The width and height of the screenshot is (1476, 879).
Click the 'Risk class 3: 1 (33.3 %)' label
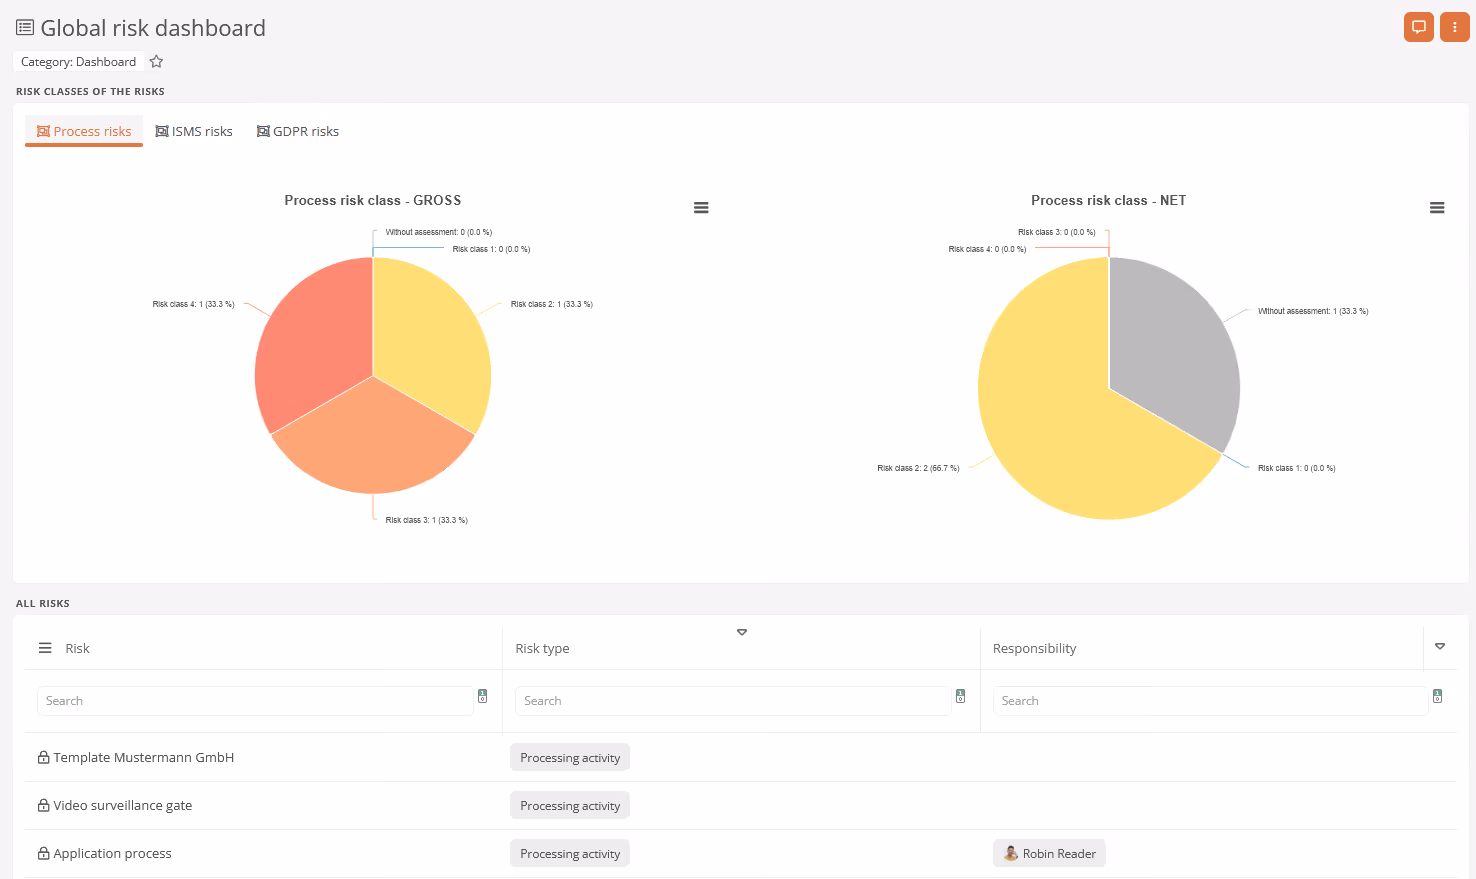click(x=427, y=520)
